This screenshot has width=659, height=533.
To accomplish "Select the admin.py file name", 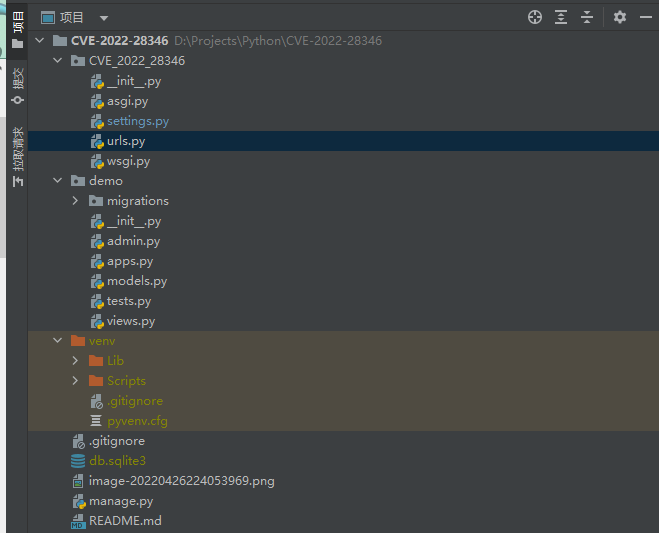I will point(133,241).
